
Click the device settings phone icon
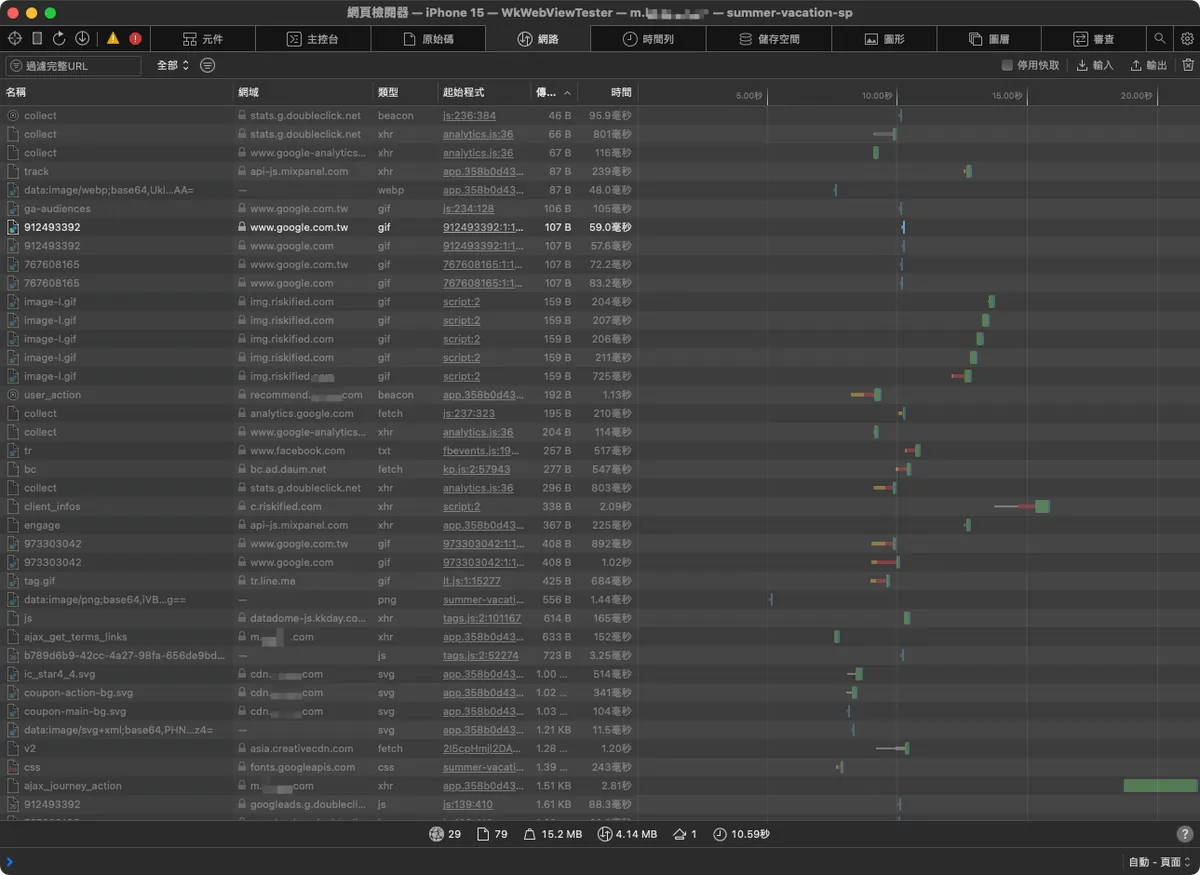tap(37, 39)
